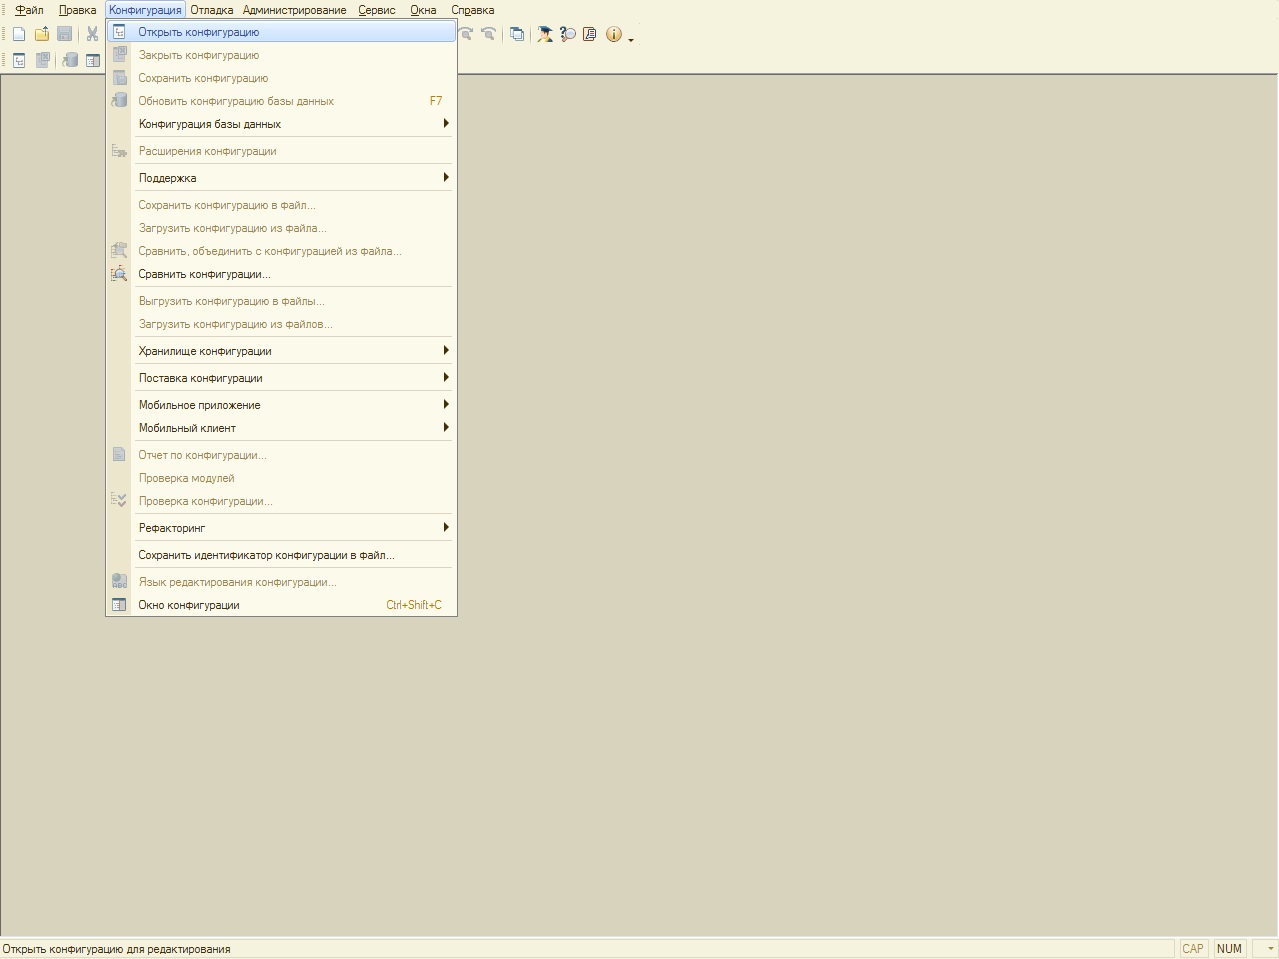Open the Правка menu
1279x959 pixels.
click(x=77, y=10)
